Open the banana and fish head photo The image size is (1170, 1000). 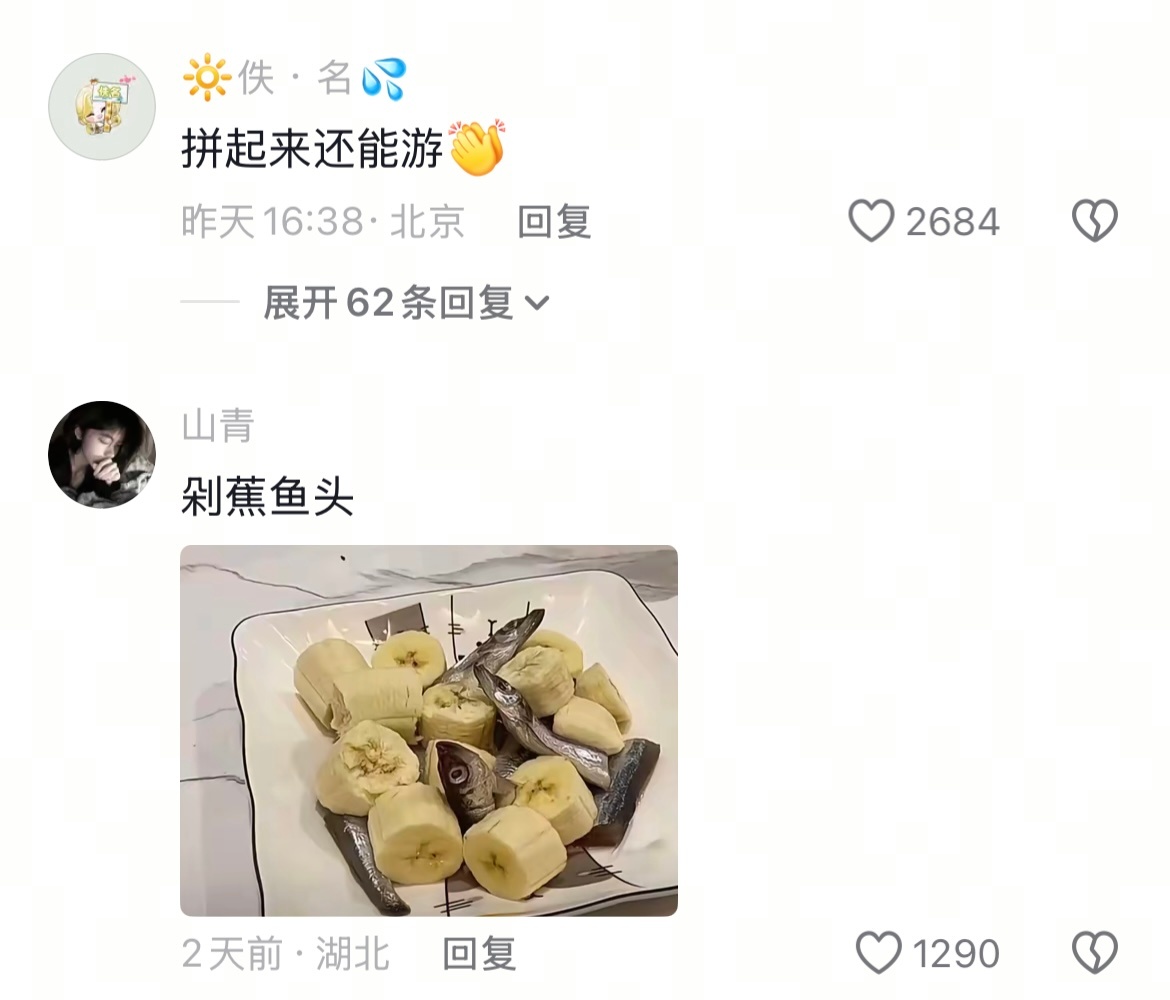tap(429, 731)
